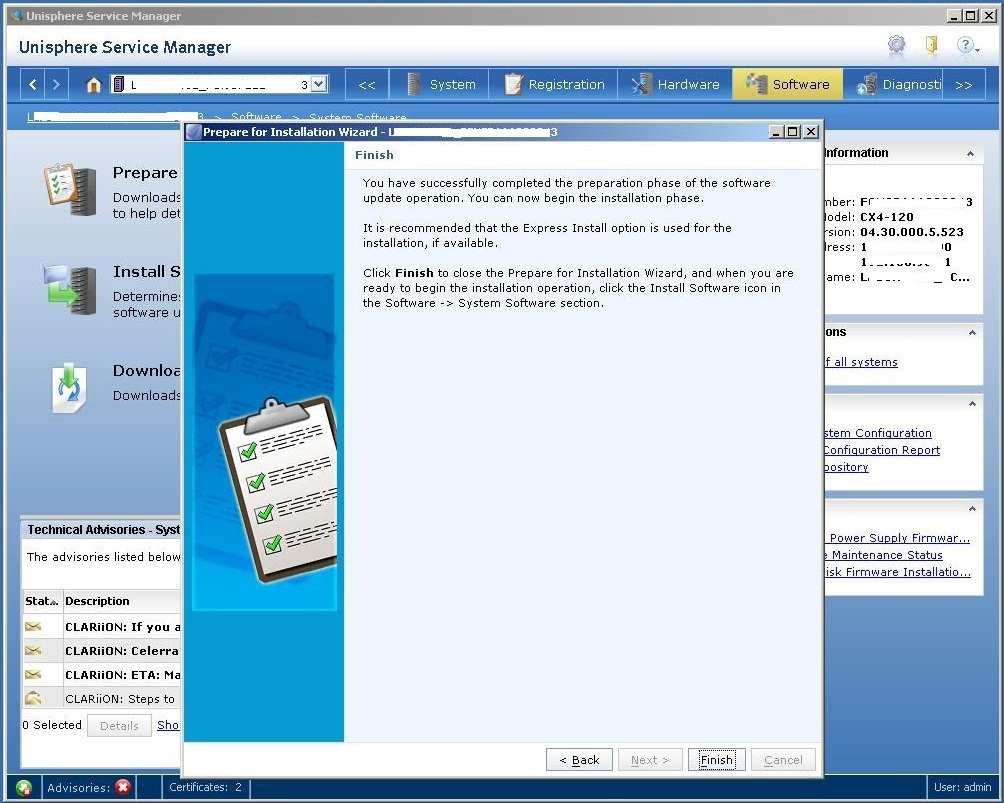Go forward with the right arrow button
Viewport: 1004px width, 803px height.
tap(56, 85)
